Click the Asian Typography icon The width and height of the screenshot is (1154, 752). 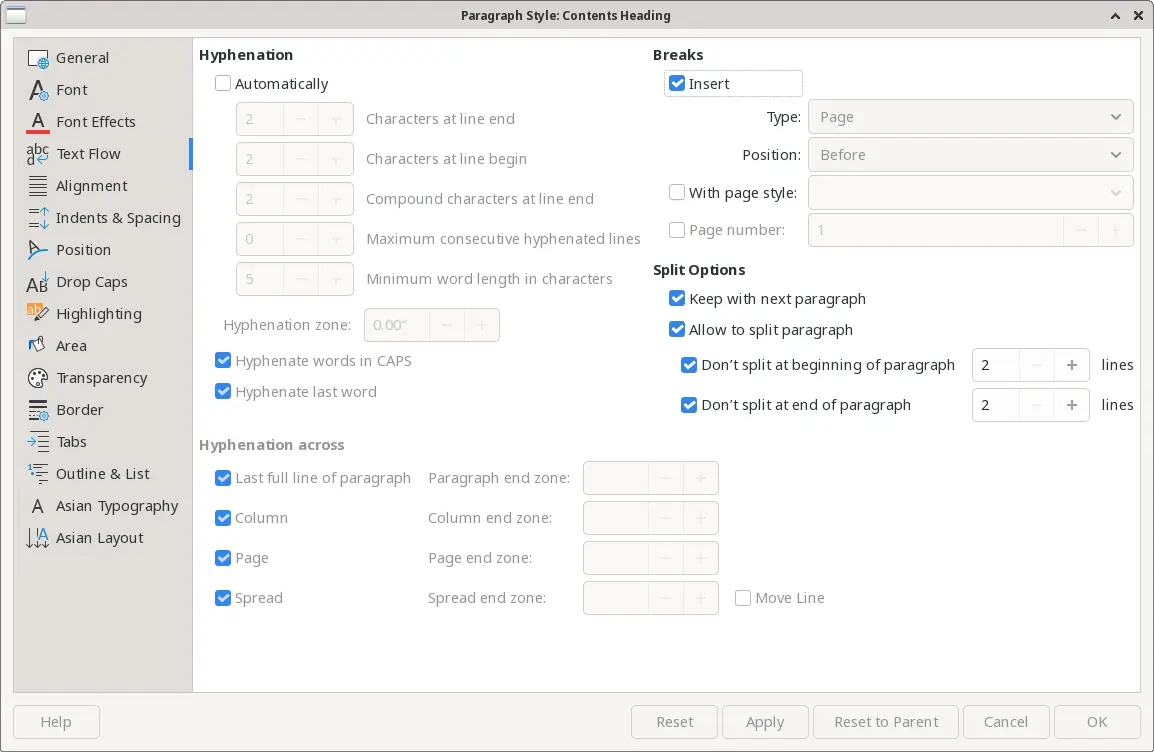(x=38, y=506)
